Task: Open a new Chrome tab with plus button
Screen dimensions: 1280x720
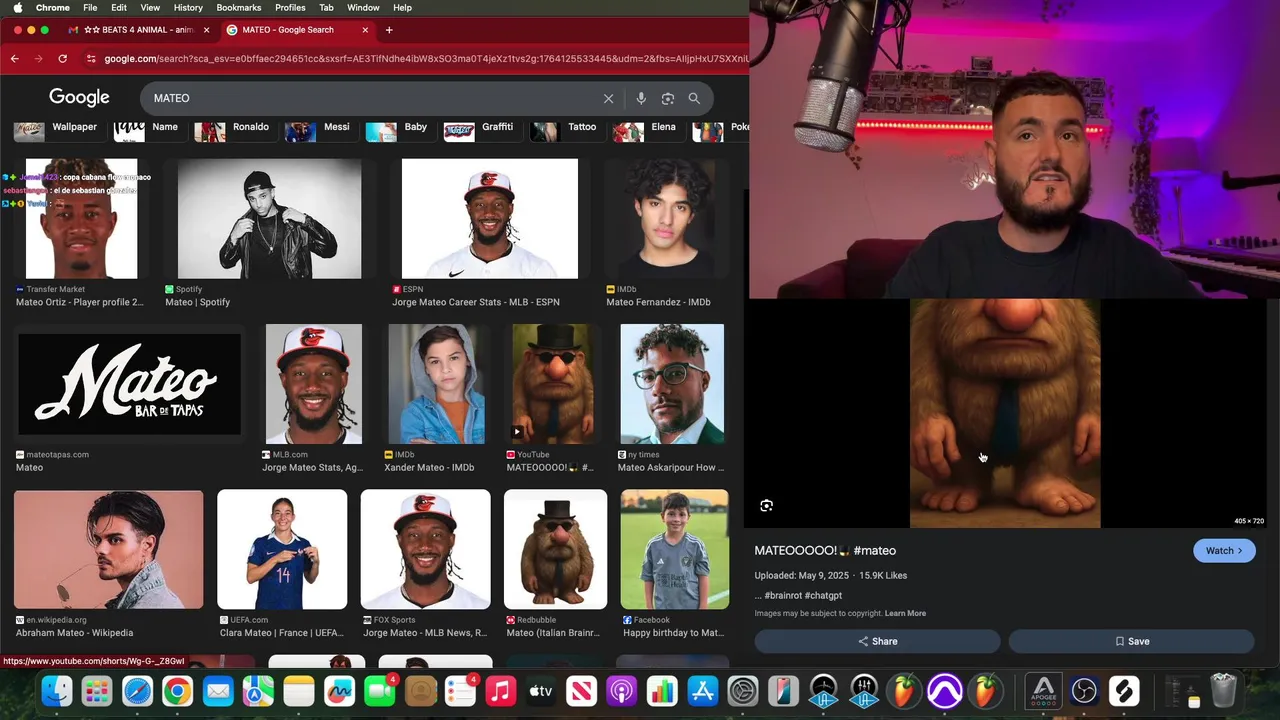Action: point(389,30)
